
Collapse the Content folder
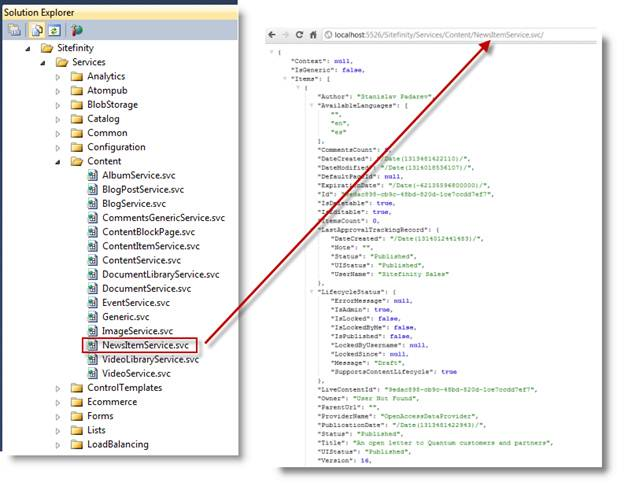click(x=58, y=162)
